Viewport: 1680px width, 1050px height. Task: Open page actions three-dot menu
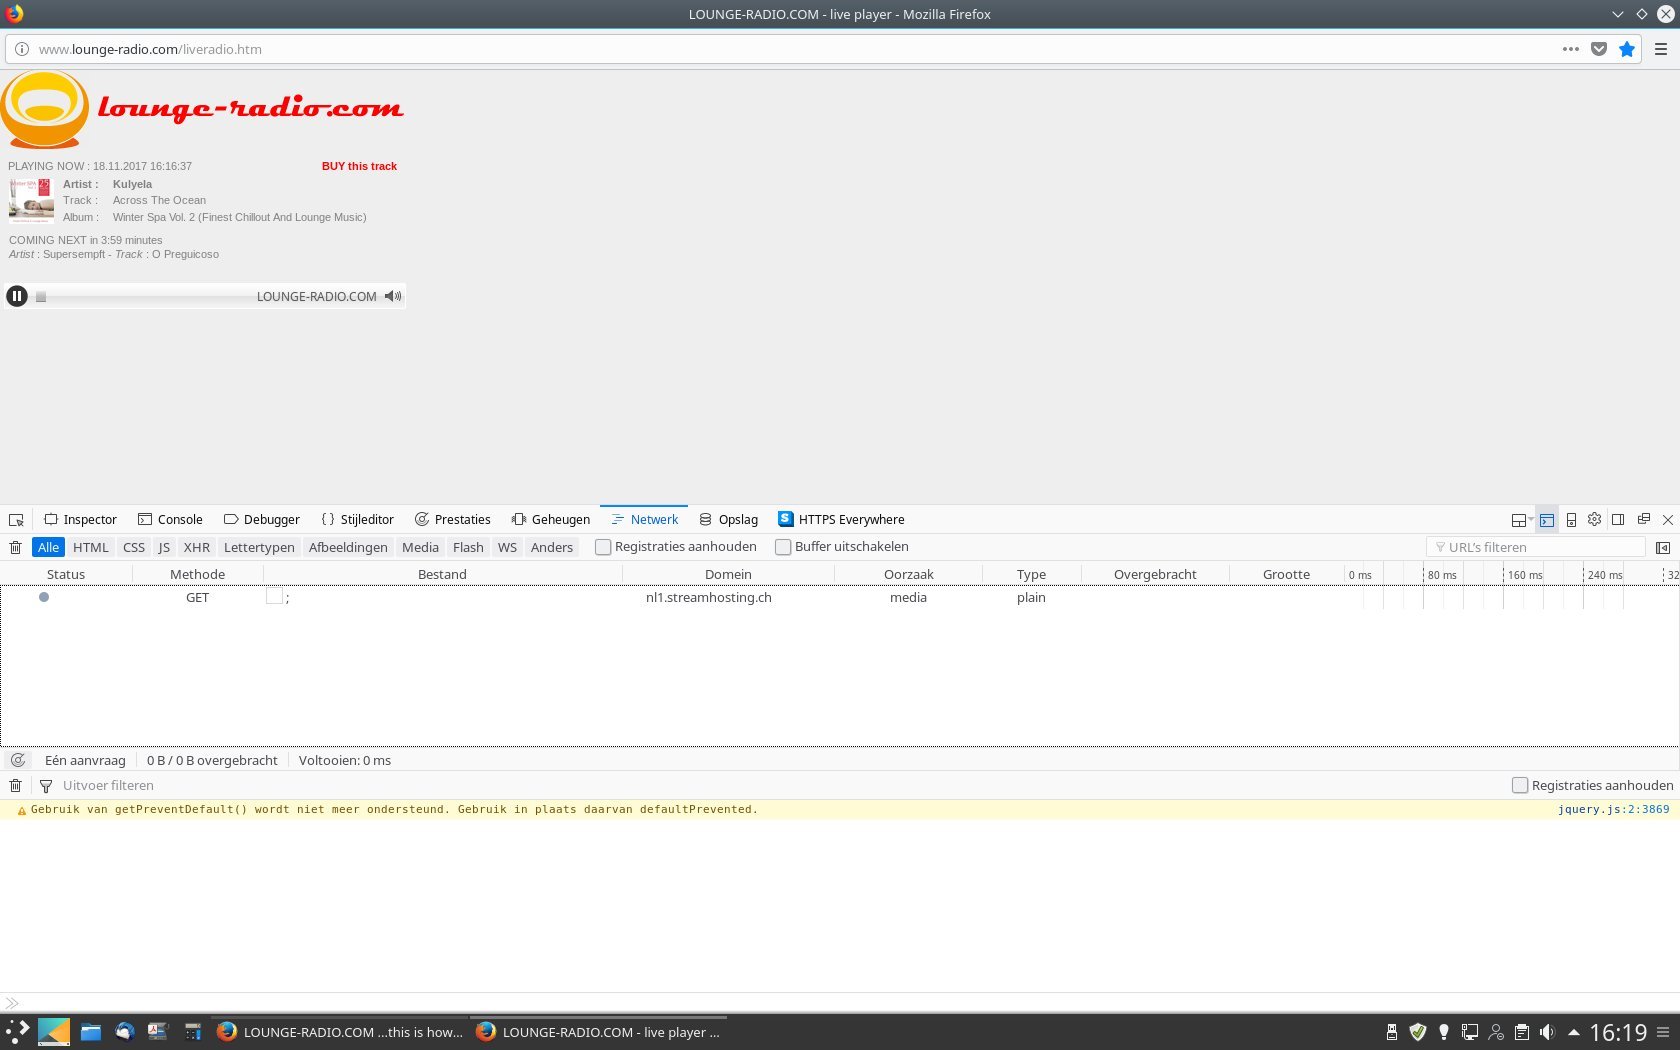click(1571, 49)
